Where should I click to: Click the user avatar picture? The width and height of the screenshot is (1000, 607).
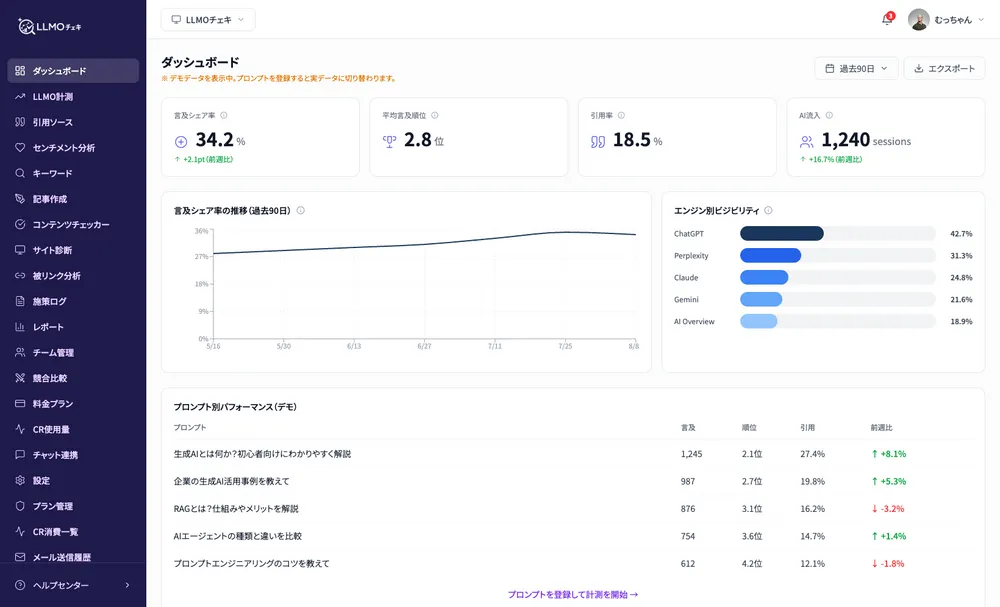918,20
